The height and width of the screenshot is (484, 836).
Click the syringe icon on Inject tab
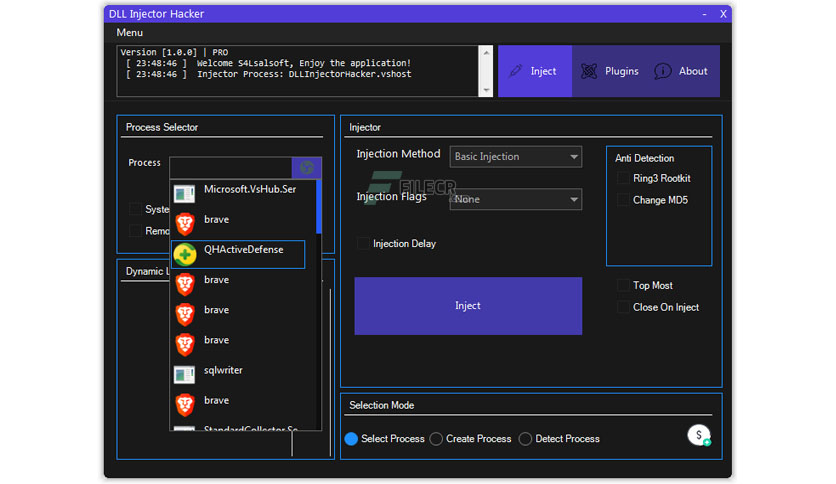pyautogui.click(x=516, y=71)
